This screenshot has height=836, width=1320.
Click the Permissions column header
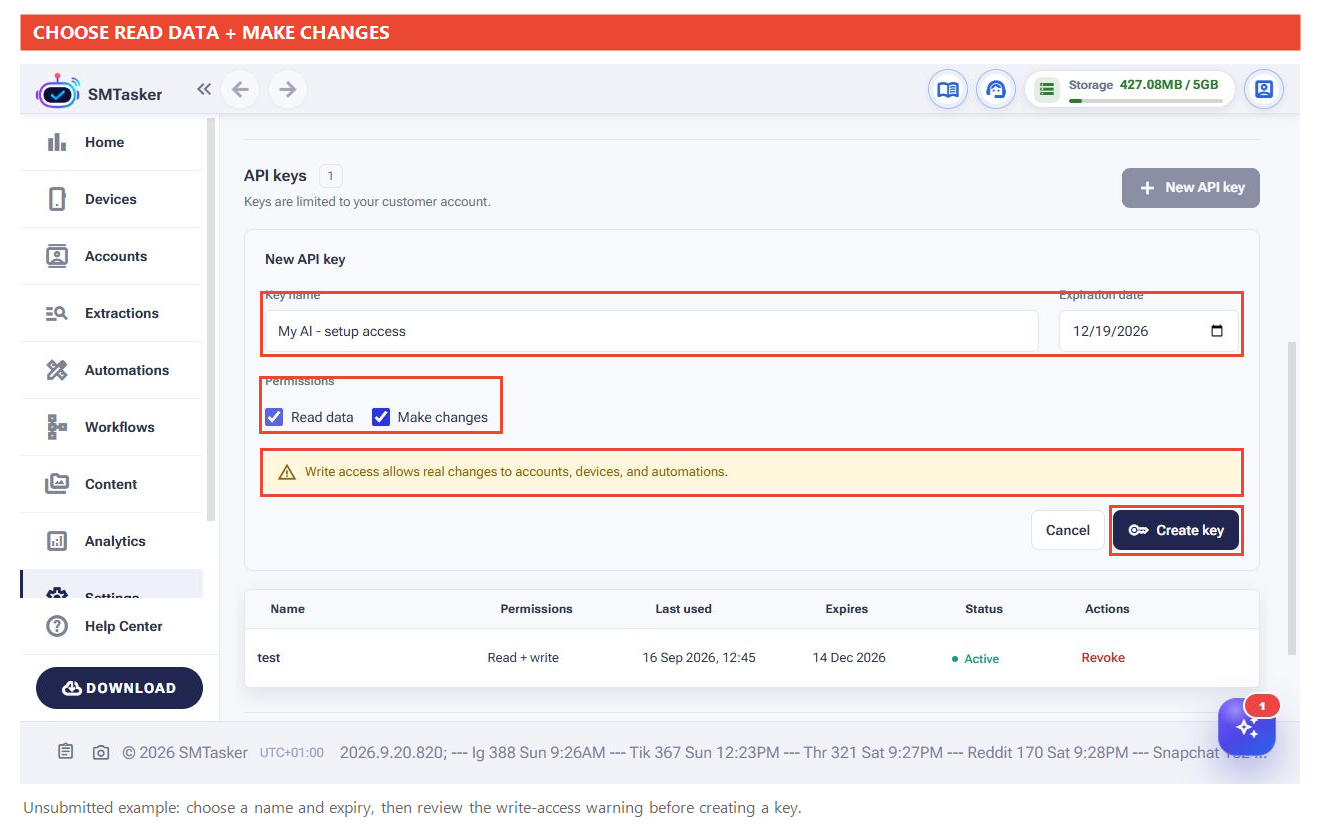(537, 608)
